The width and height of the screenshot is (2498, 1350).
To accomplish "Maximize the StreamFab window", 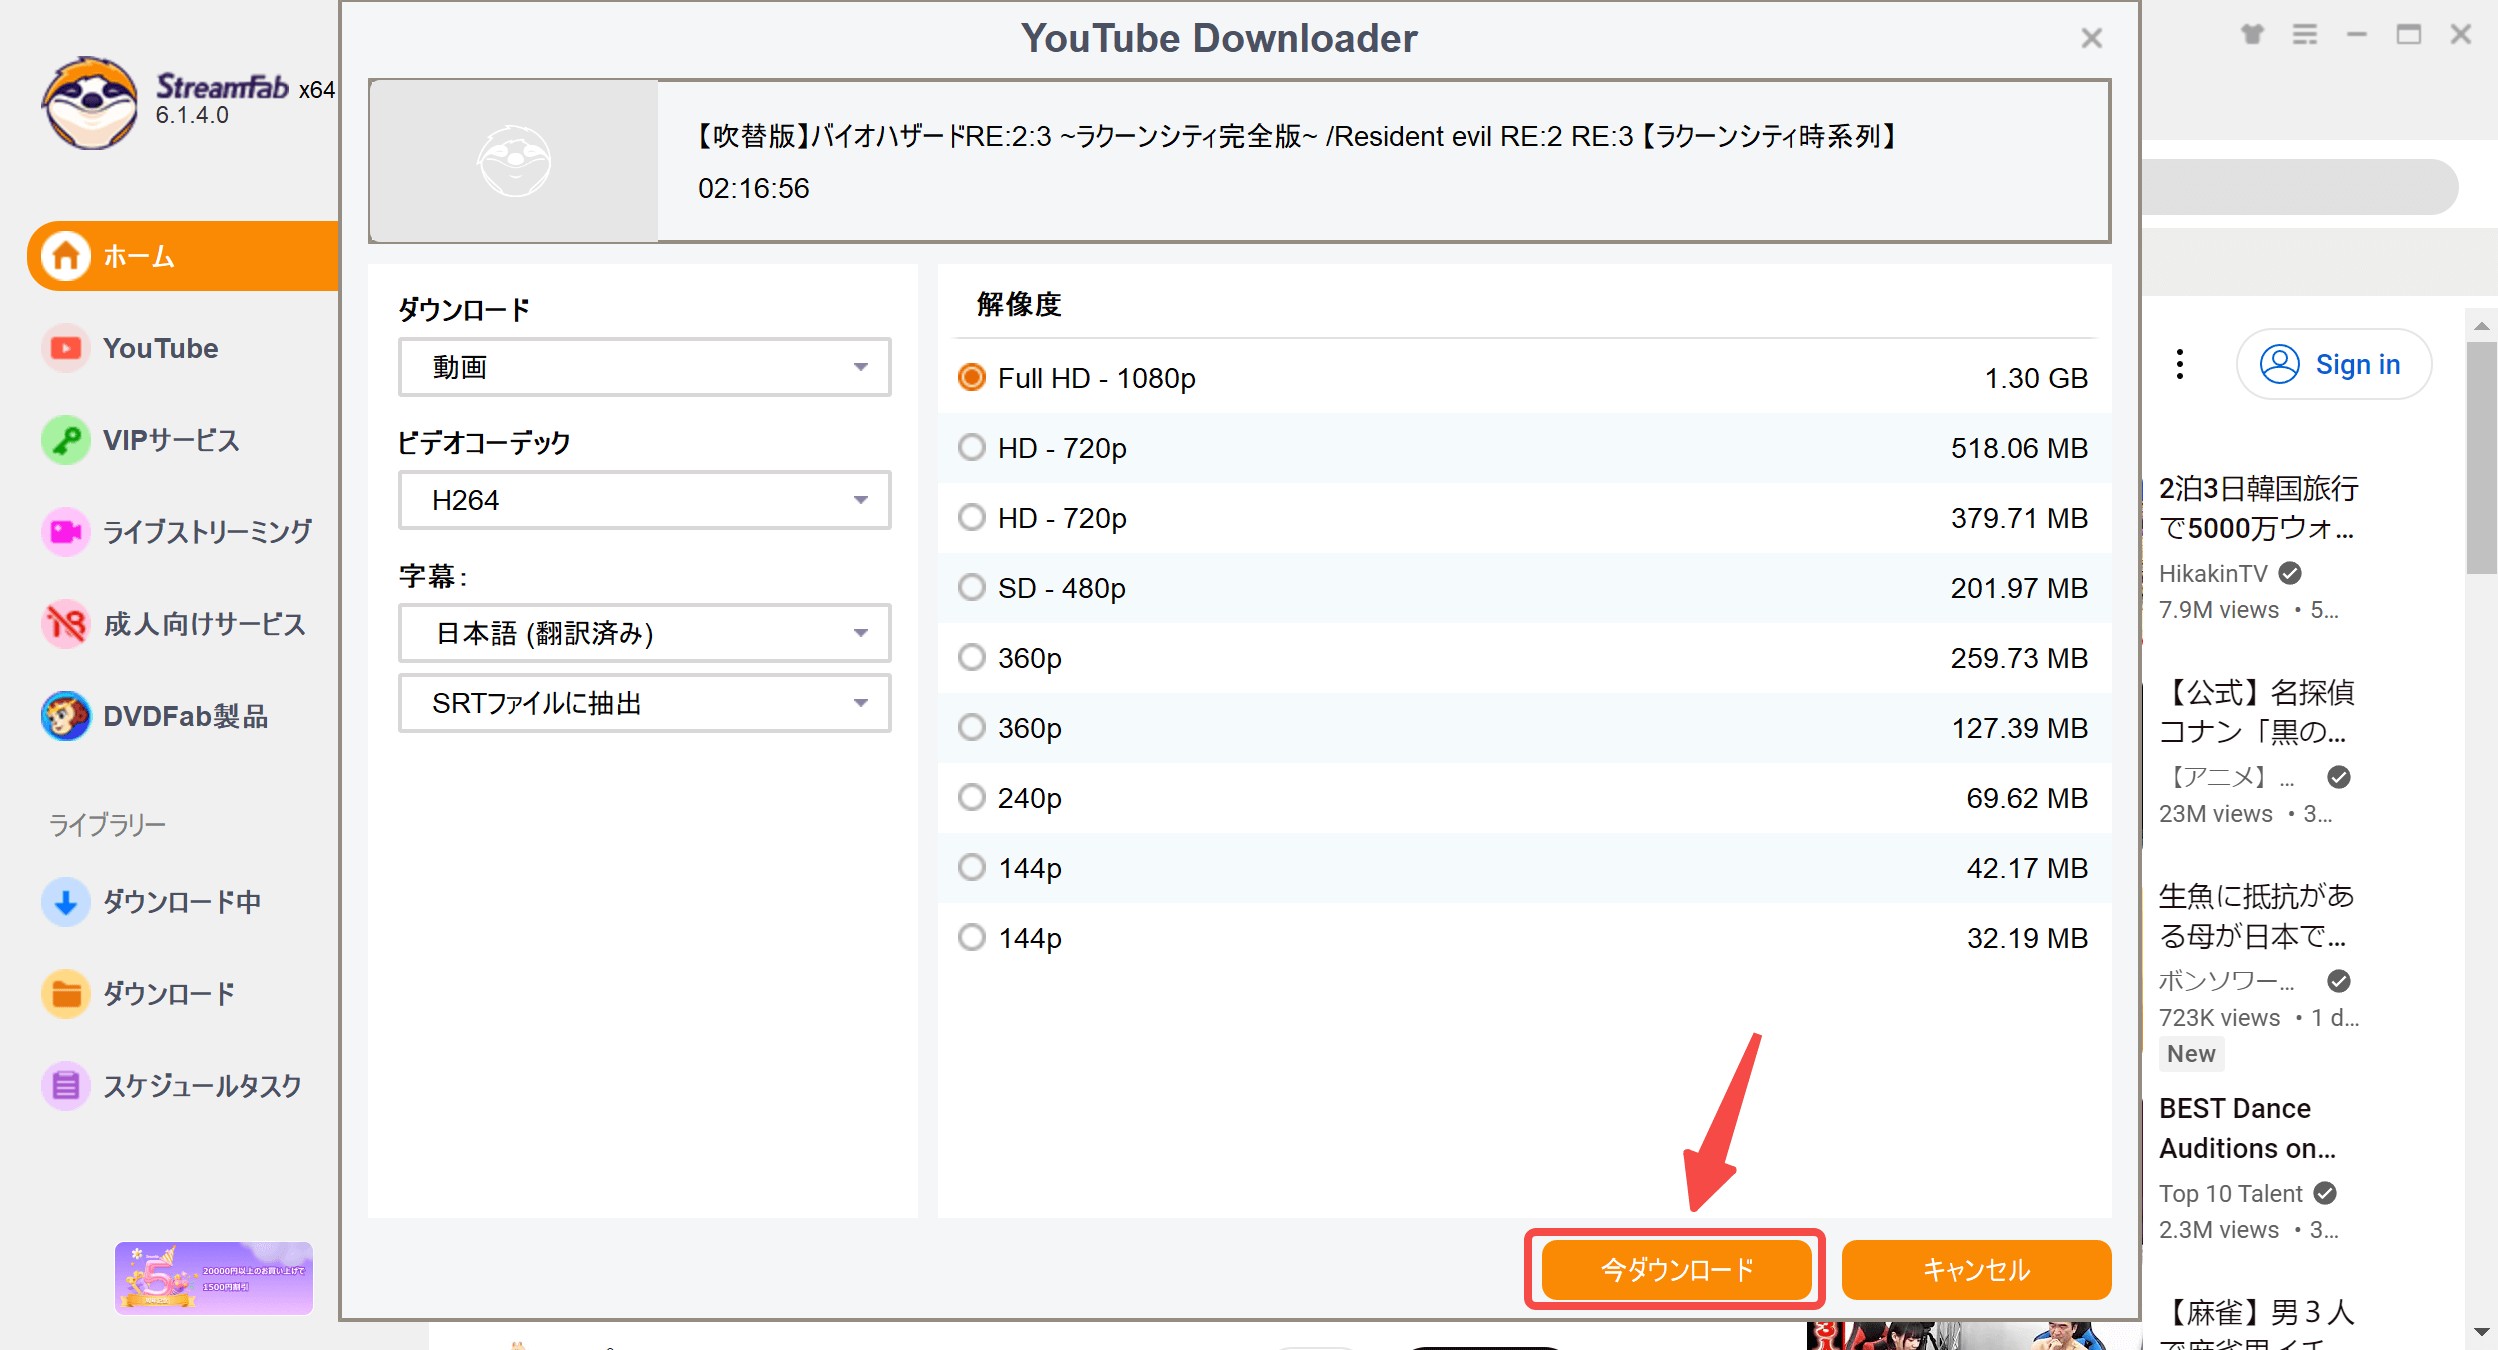I will pos(2409,35).
